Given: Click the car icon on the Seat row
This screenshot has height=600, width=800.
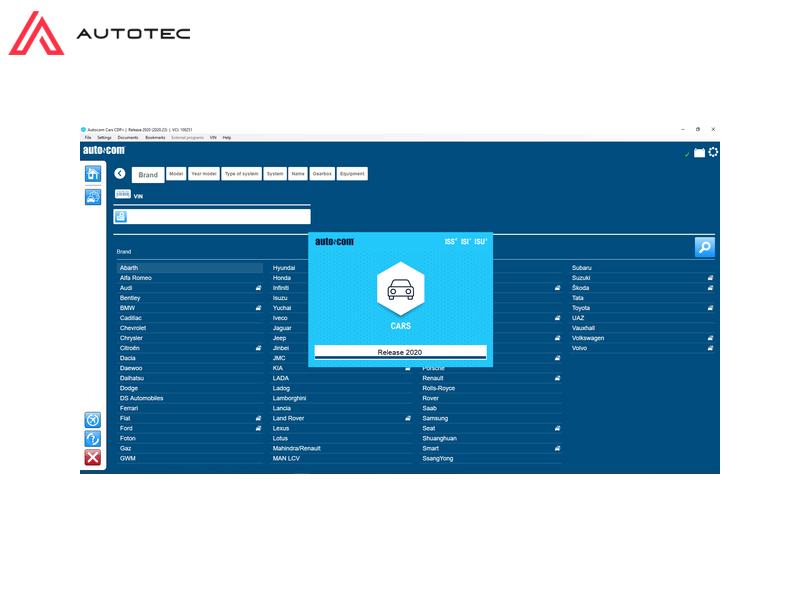Looking at the screenshot, I should click(557, 428).
